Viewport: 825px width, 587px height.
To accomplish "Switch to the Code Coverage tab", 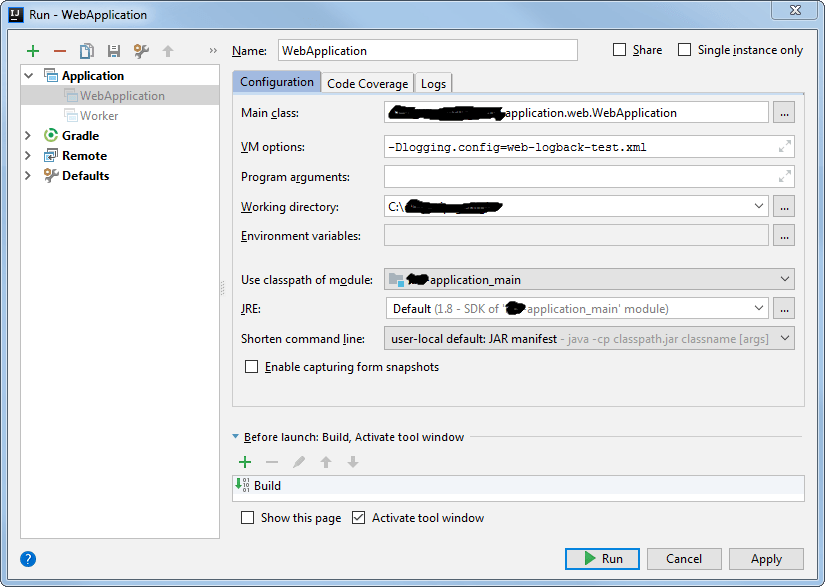I will coord(367,84).
